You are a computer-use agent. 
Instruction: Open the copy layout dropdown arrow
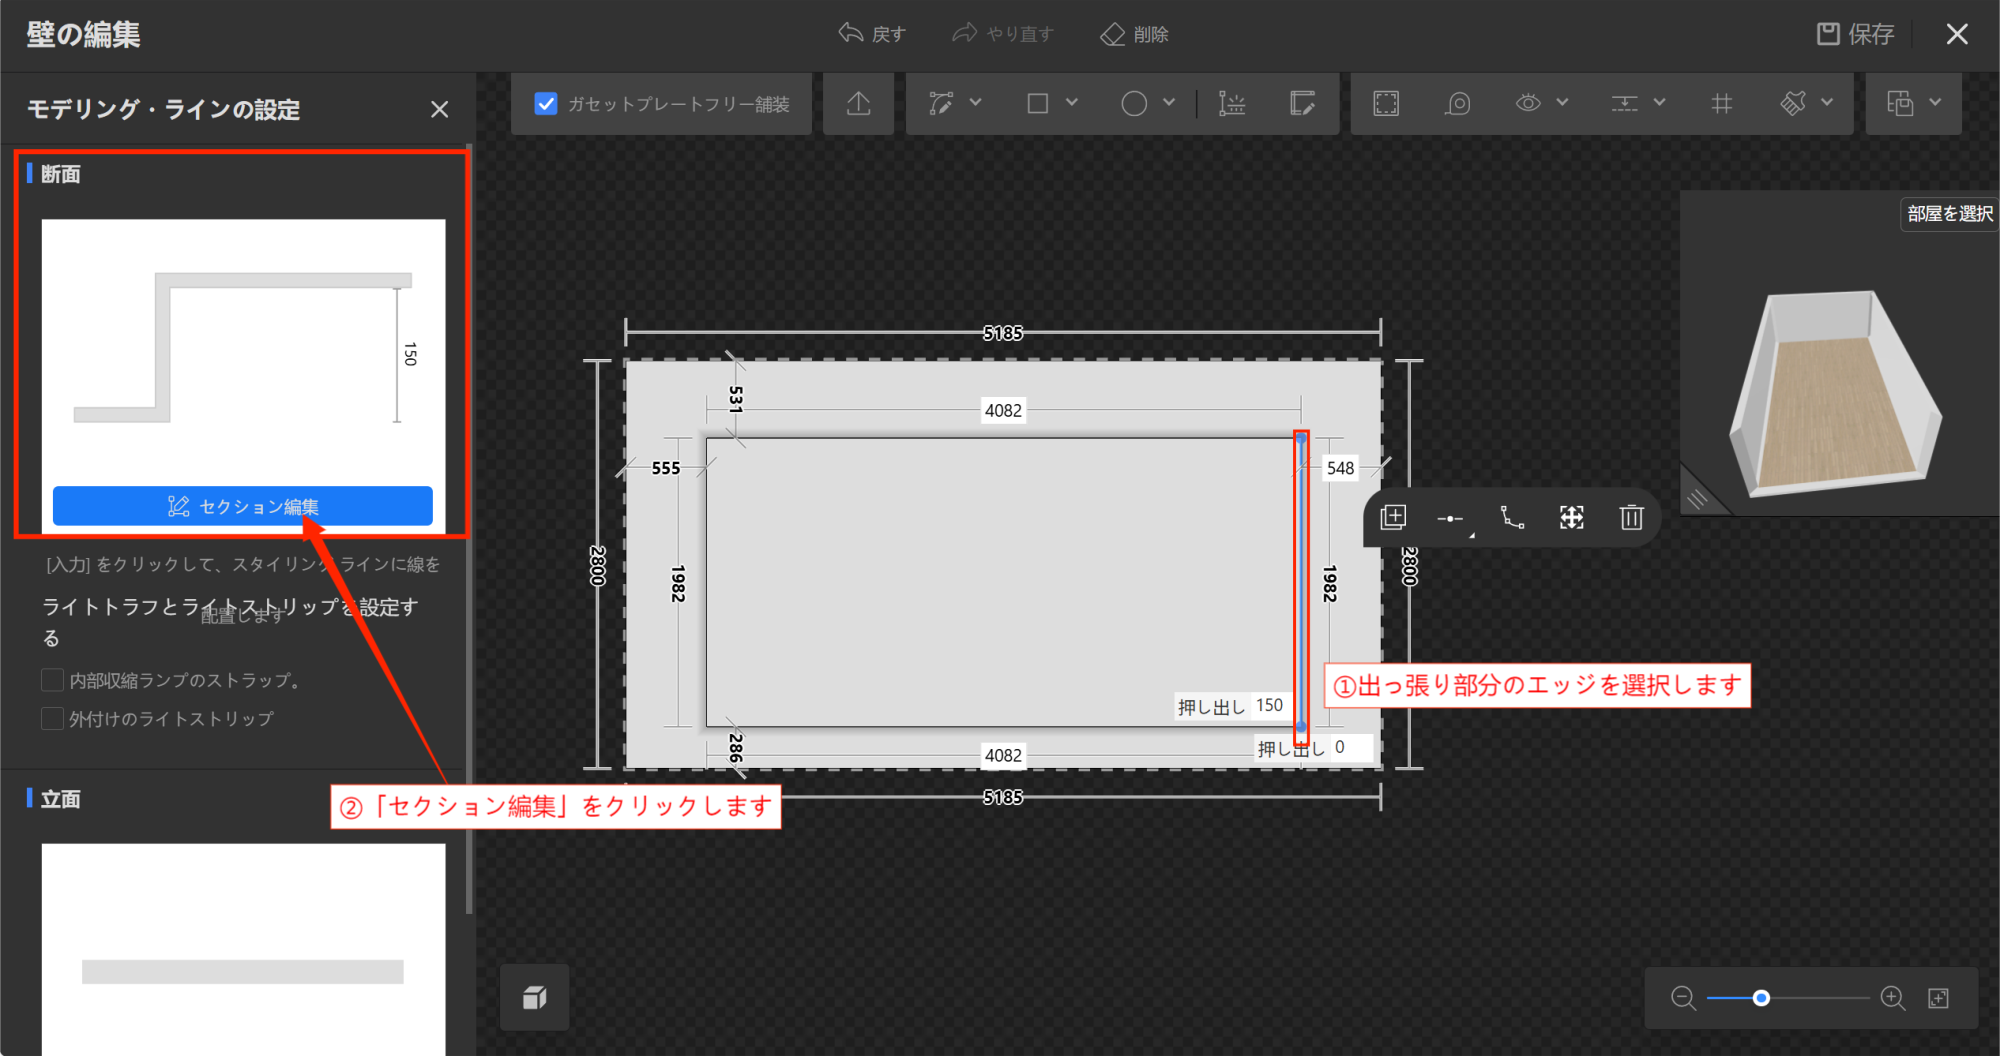click(1935, 102)
